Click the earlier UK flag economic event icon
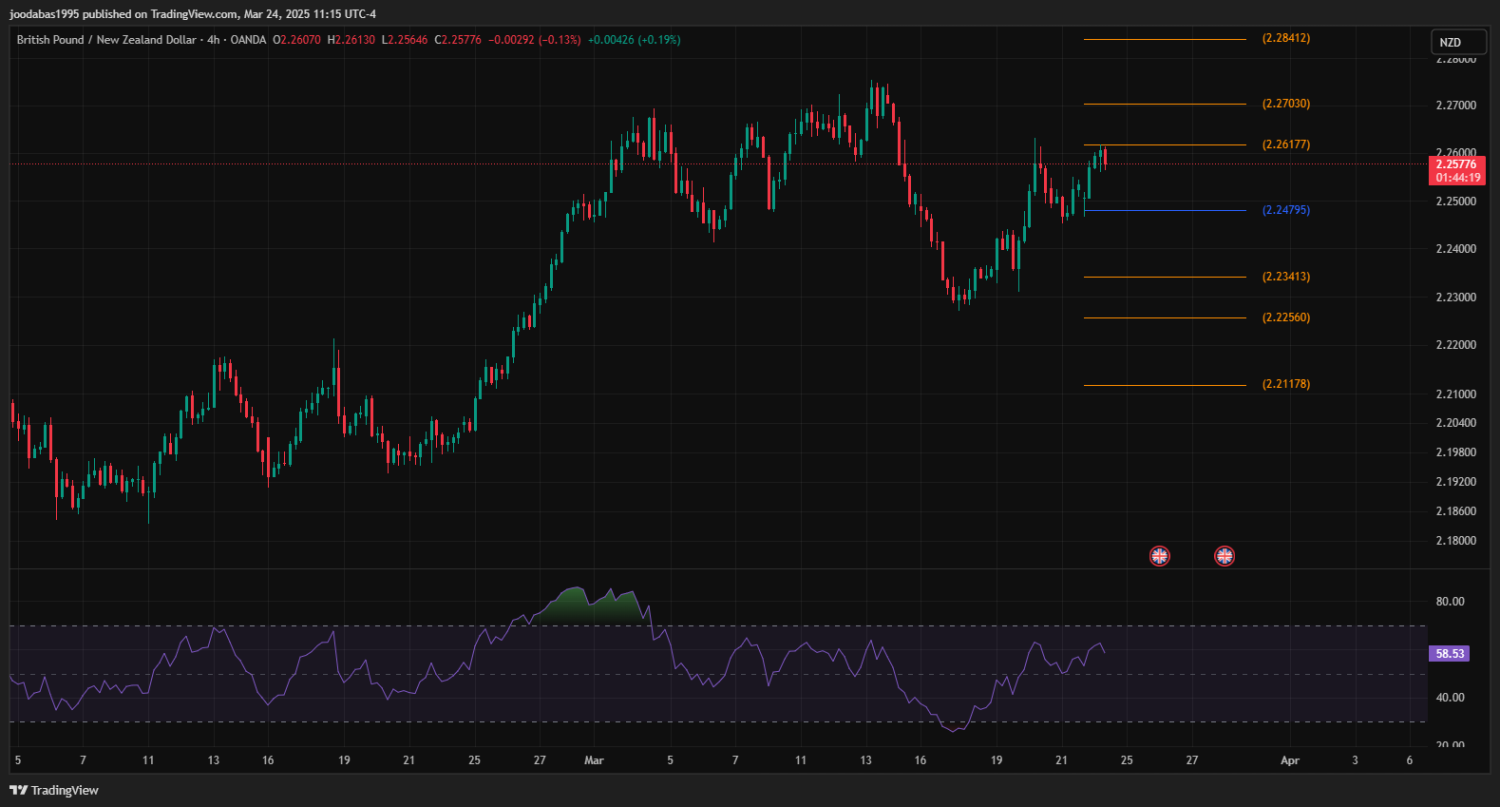 (1159, 556)
